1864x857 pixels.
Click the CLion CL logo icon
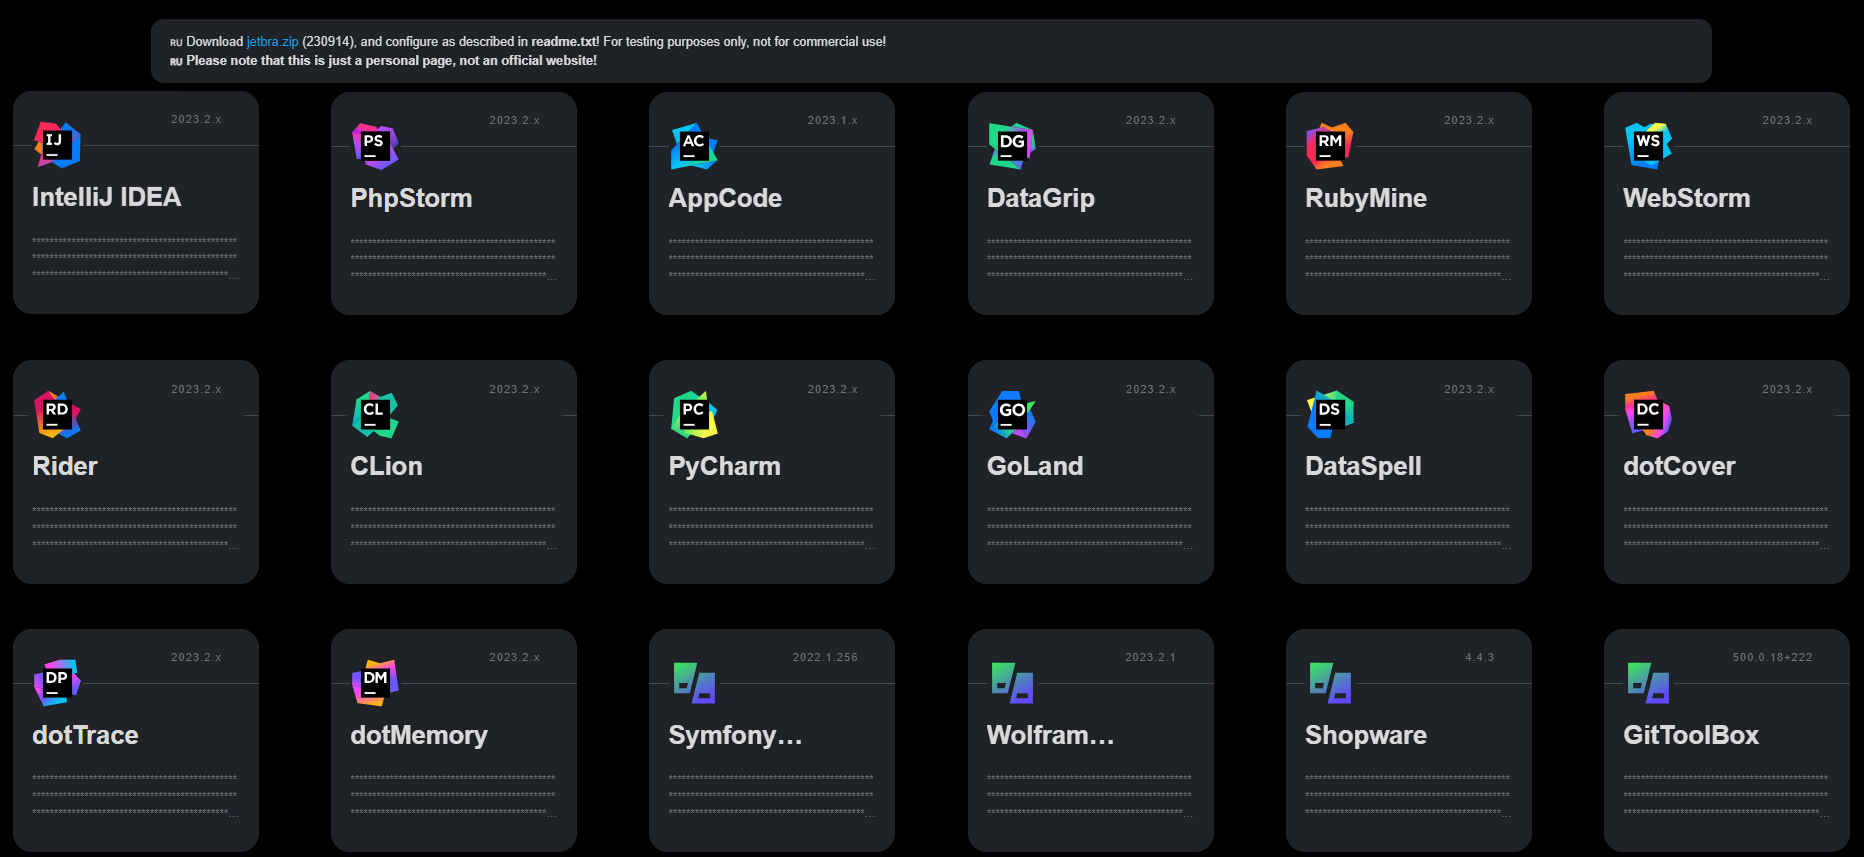coord(375,414)
